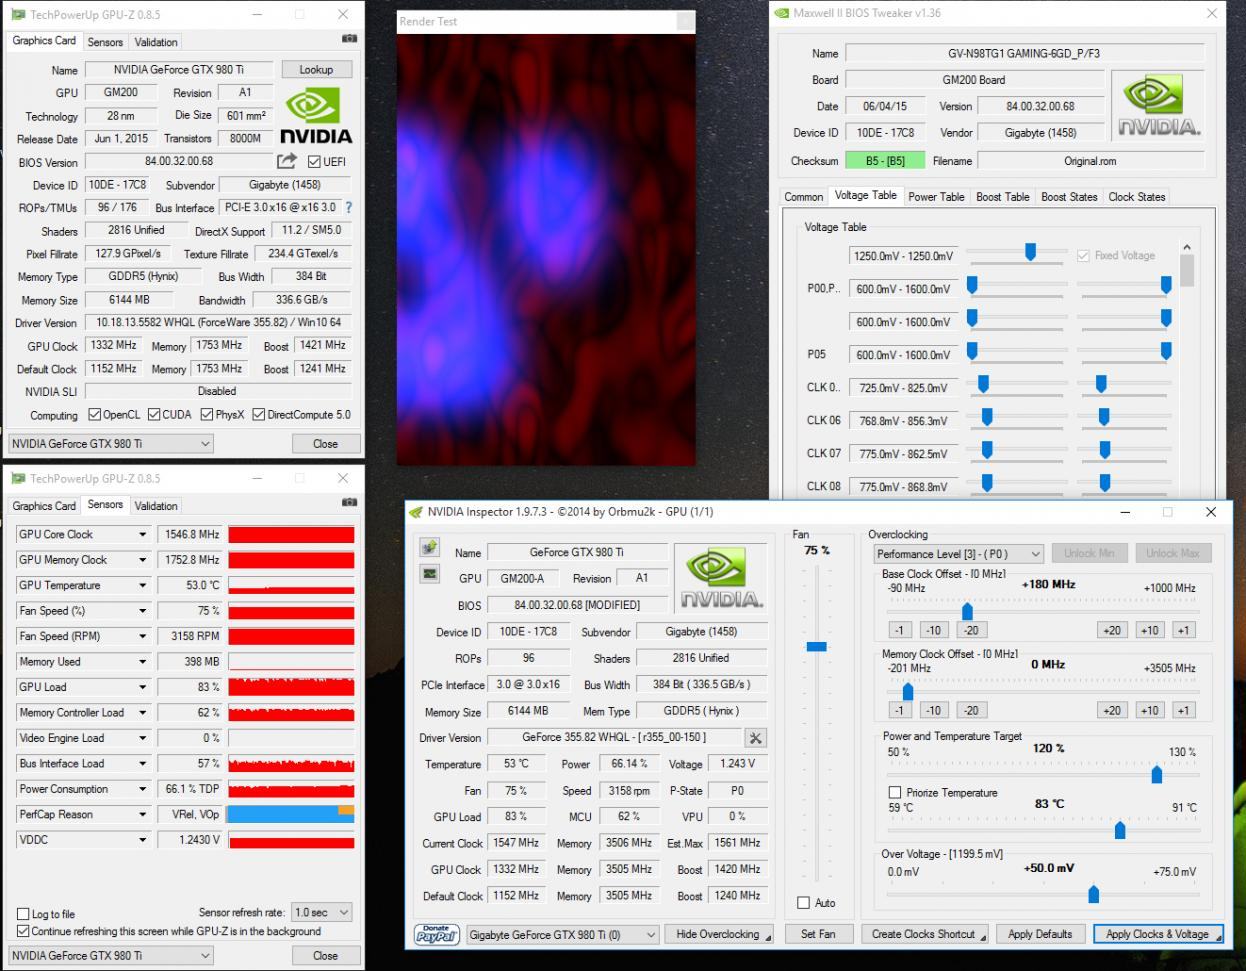
Task: Switch to Common tab in BIOS Tweaker
Action: (803, 197)
